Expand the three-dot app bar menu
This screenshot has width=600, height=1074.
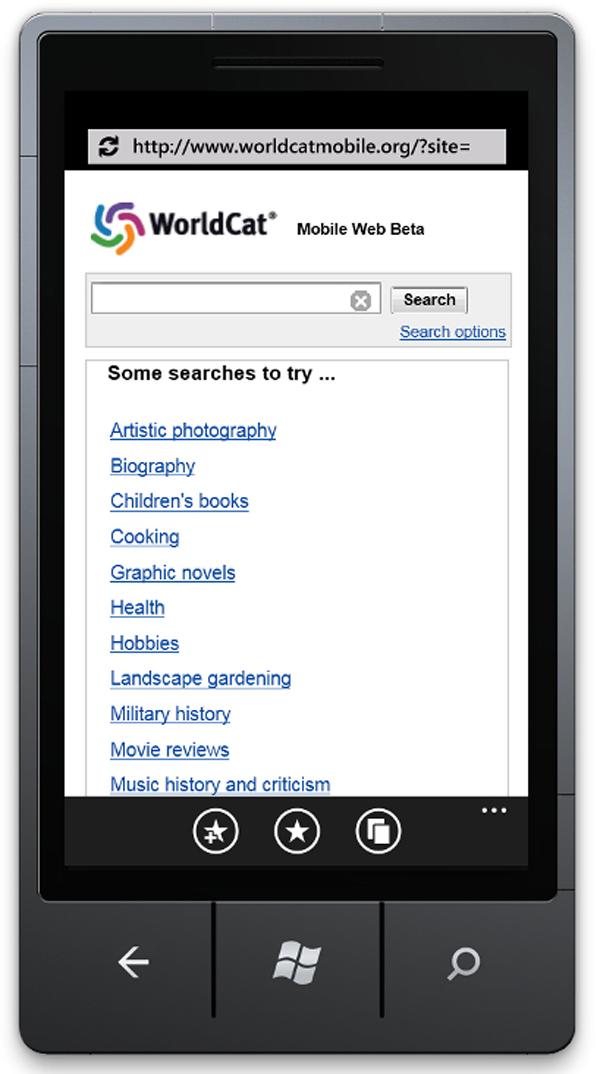(x=494, y=811)
